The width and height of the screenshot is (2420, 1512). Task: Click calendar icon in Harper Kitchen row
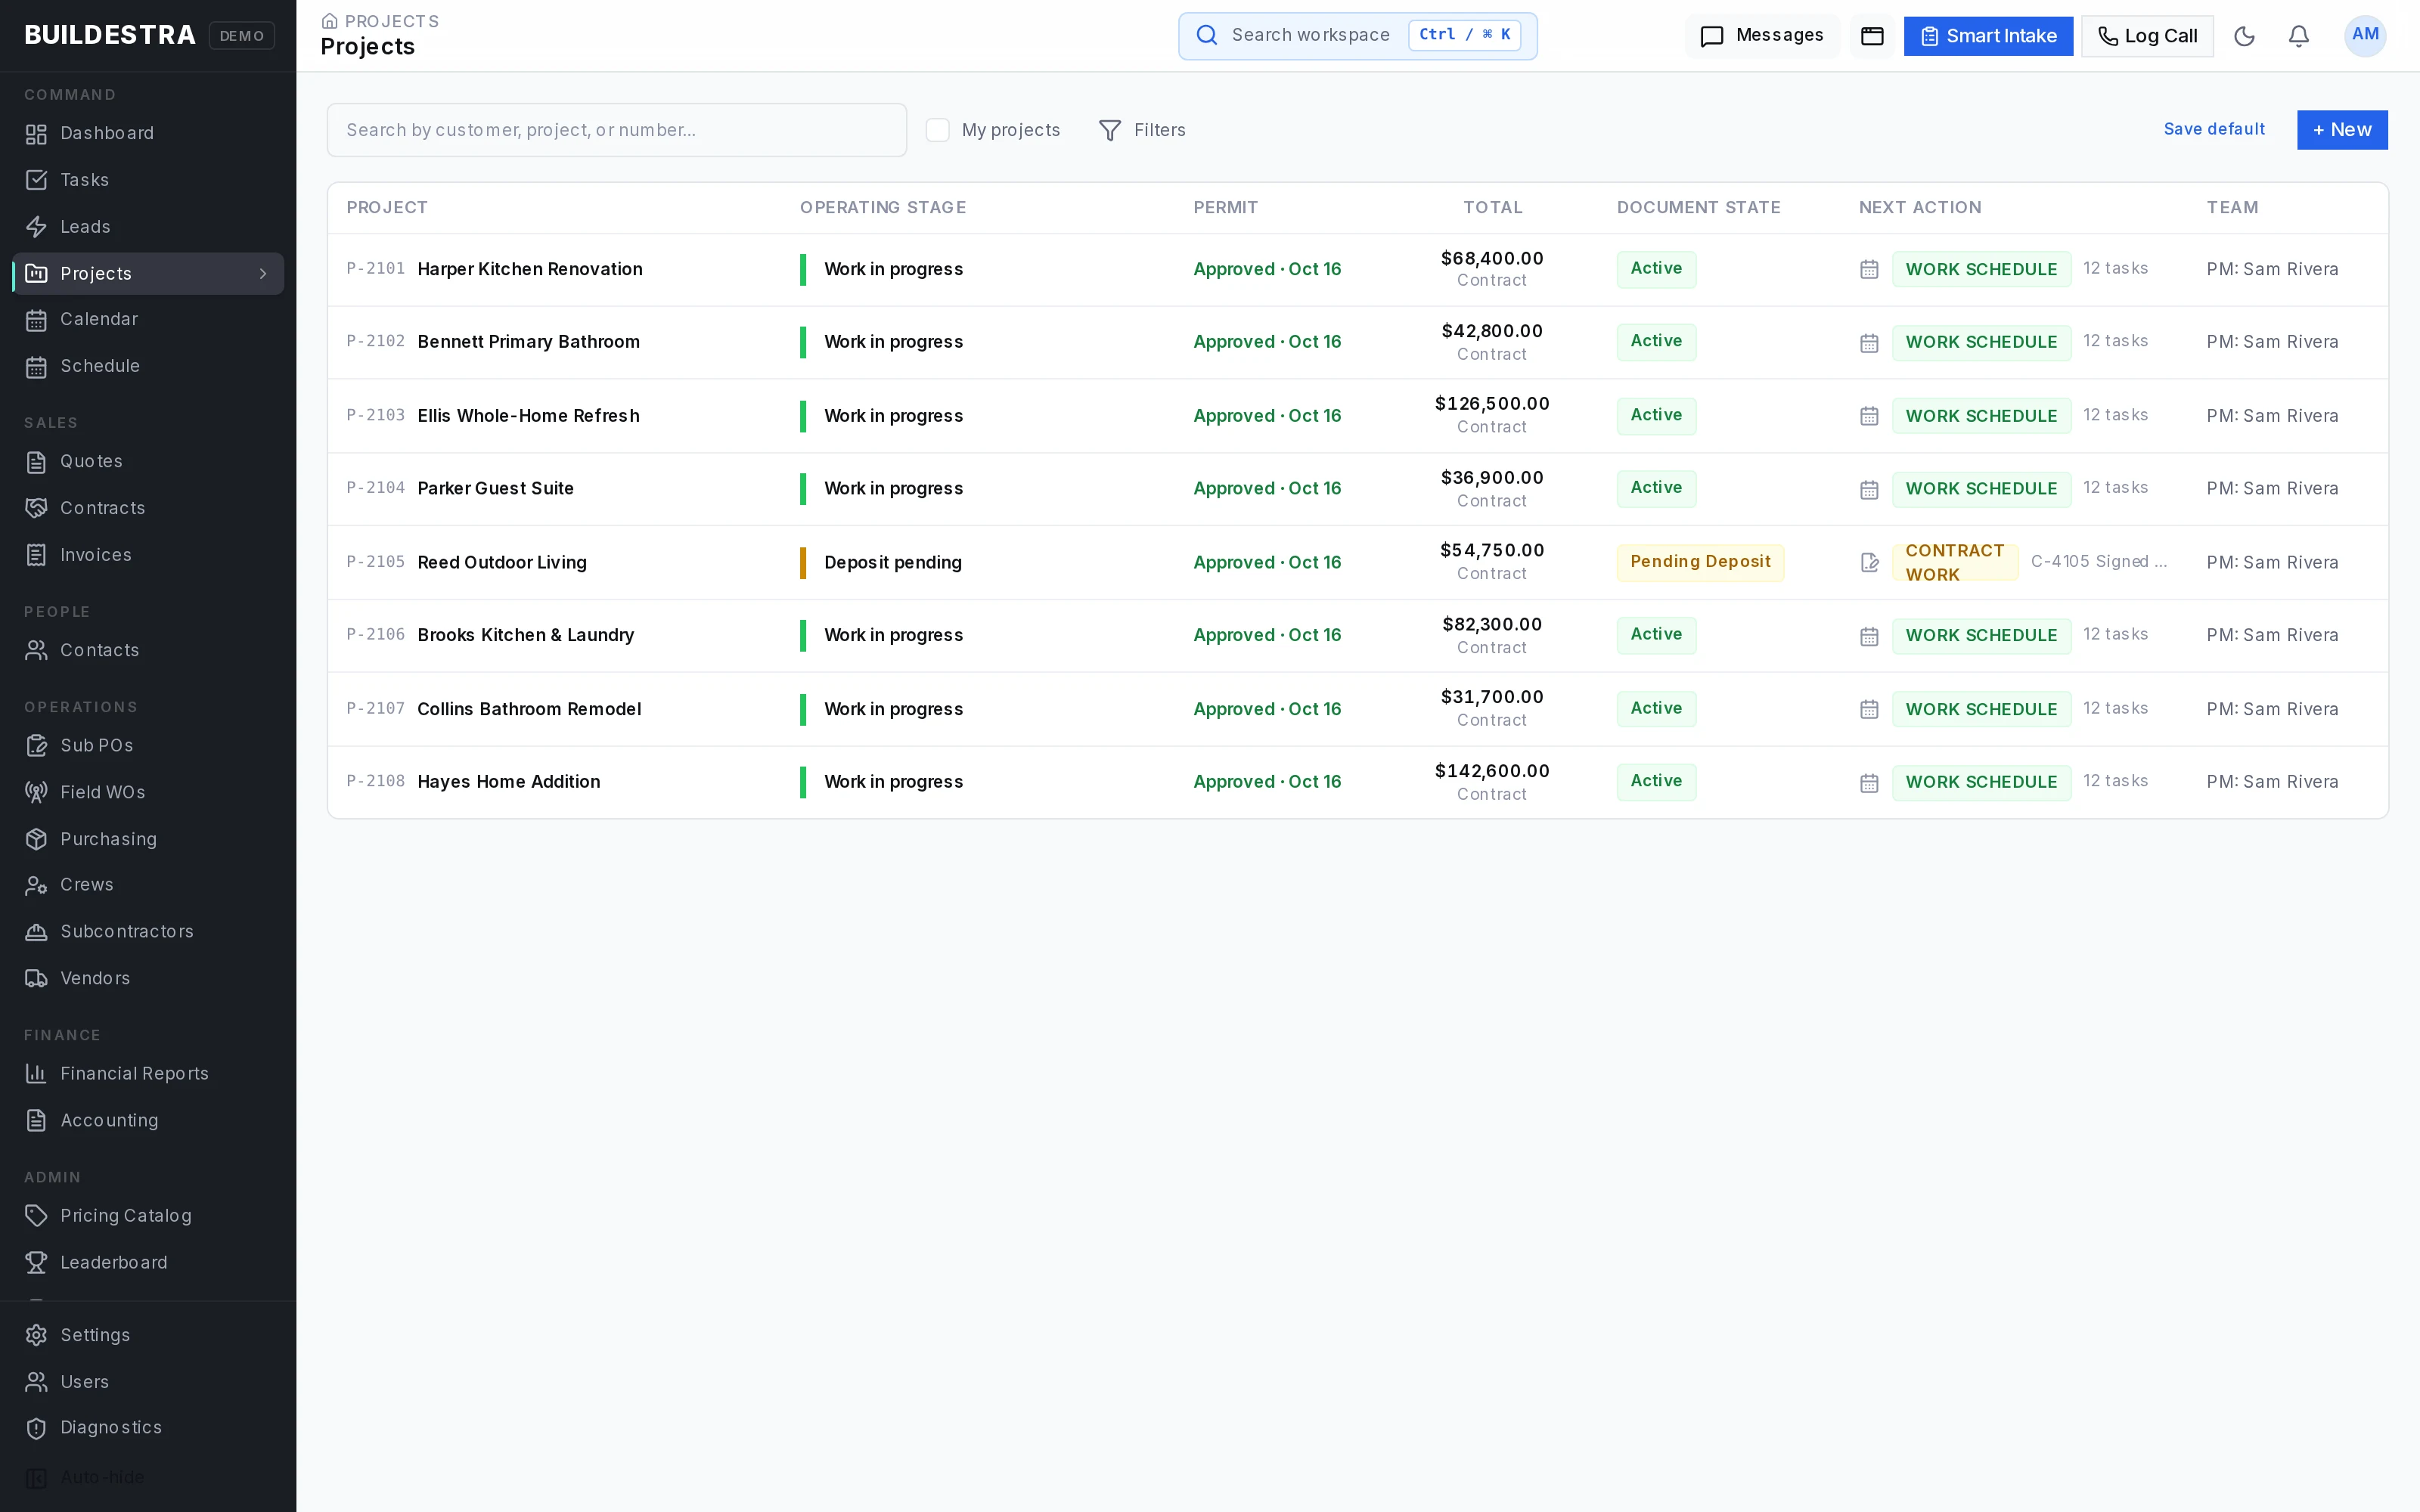pos(1869,270)
